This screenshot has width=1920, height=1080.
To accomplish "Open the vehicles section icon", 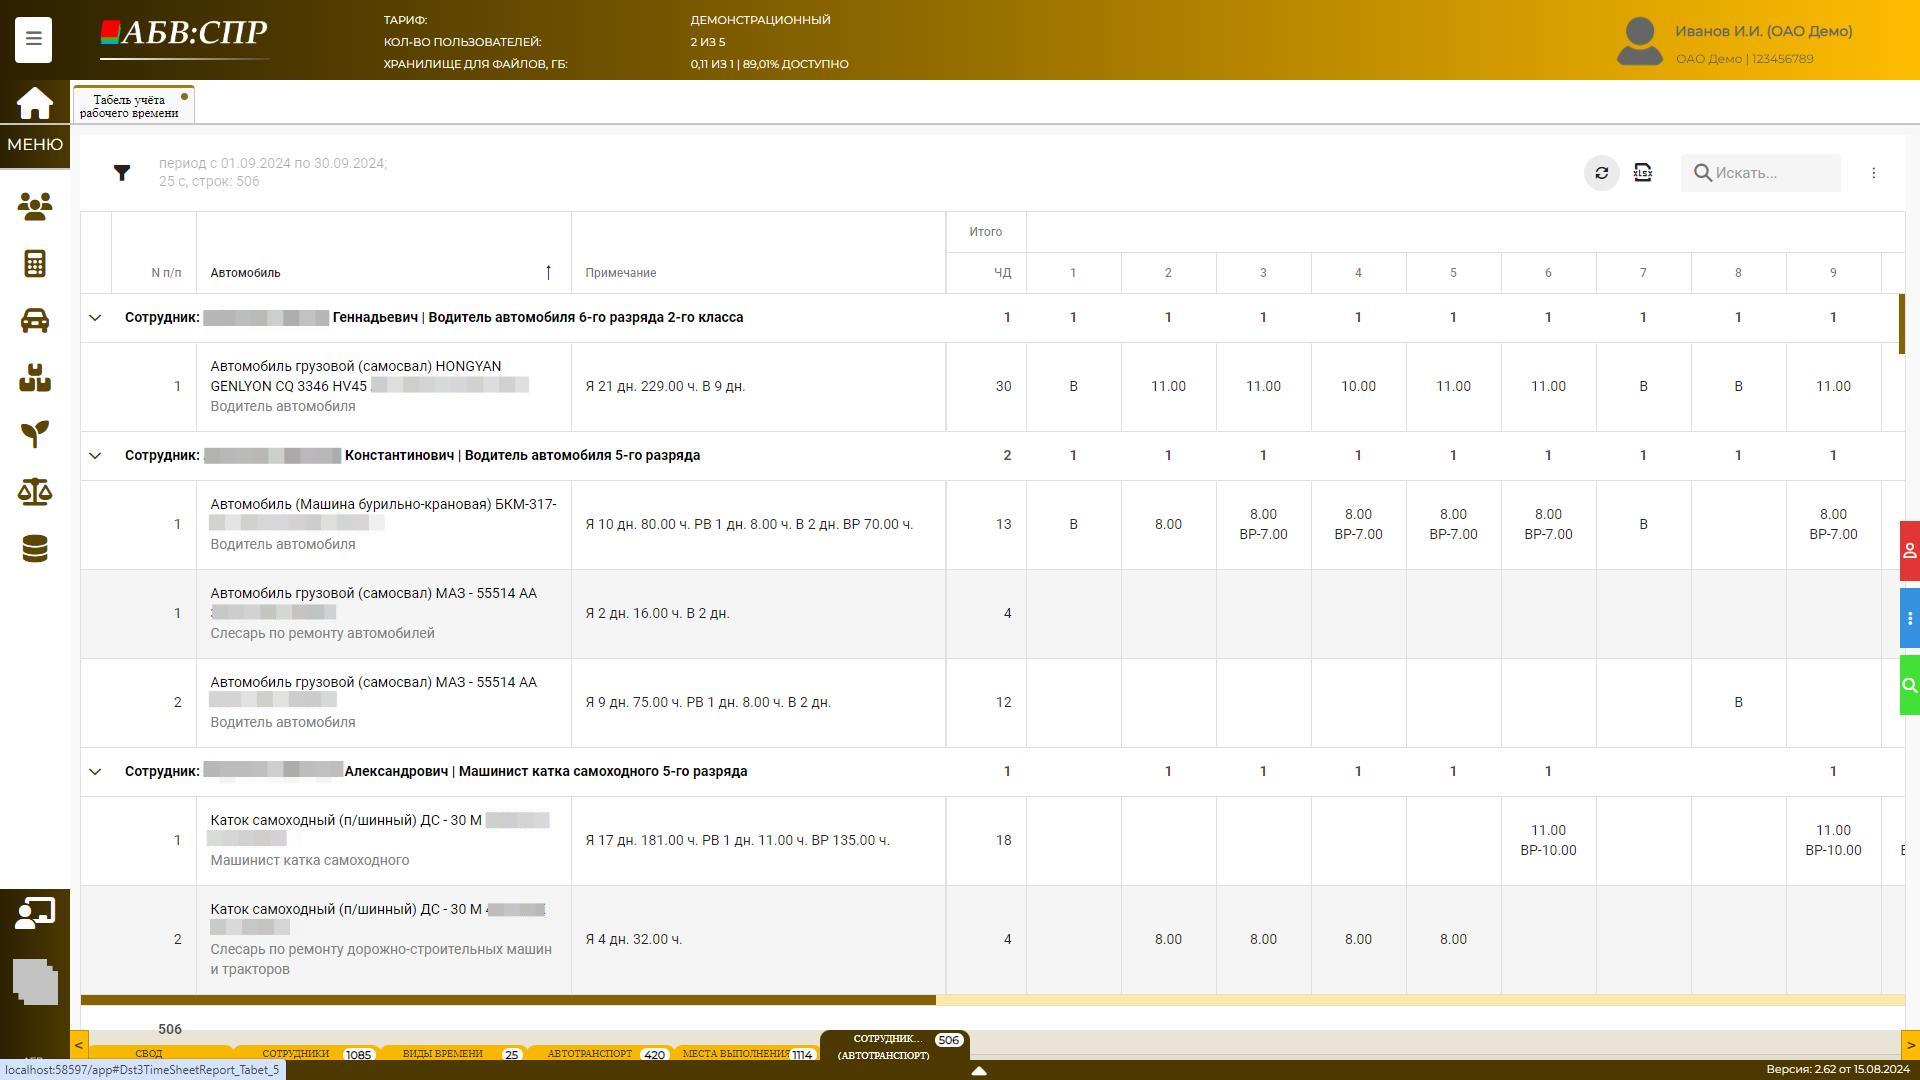I will (x=35, y=321).
